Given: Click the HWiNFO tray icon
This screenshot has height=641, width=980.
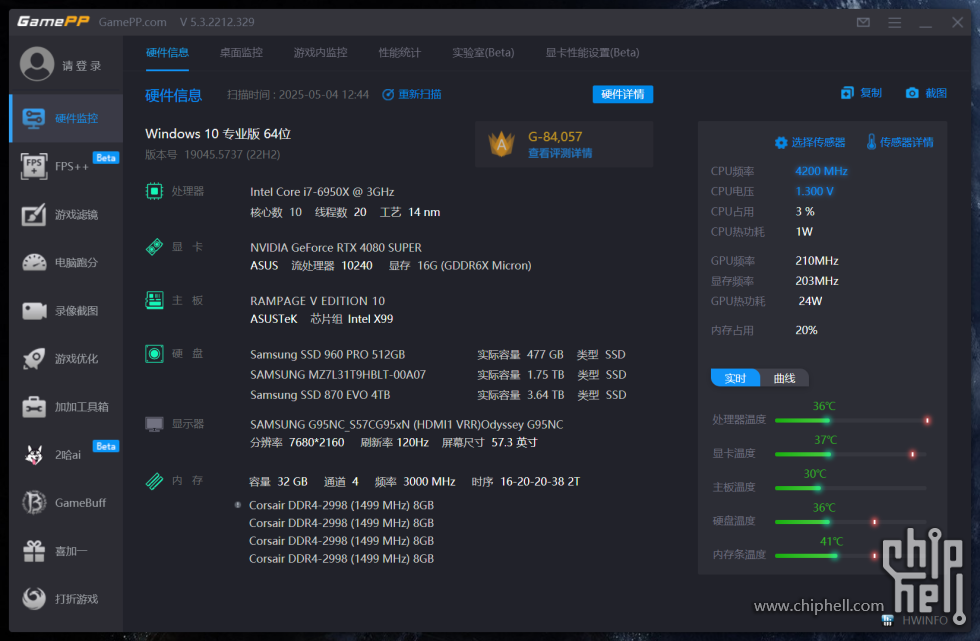Looking at the screenshot, I should click(x=888, y=620).
